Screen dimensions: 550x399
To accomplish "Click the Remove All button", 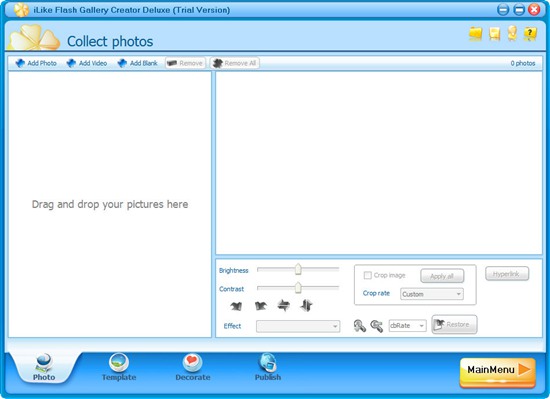I will point(235,63).
